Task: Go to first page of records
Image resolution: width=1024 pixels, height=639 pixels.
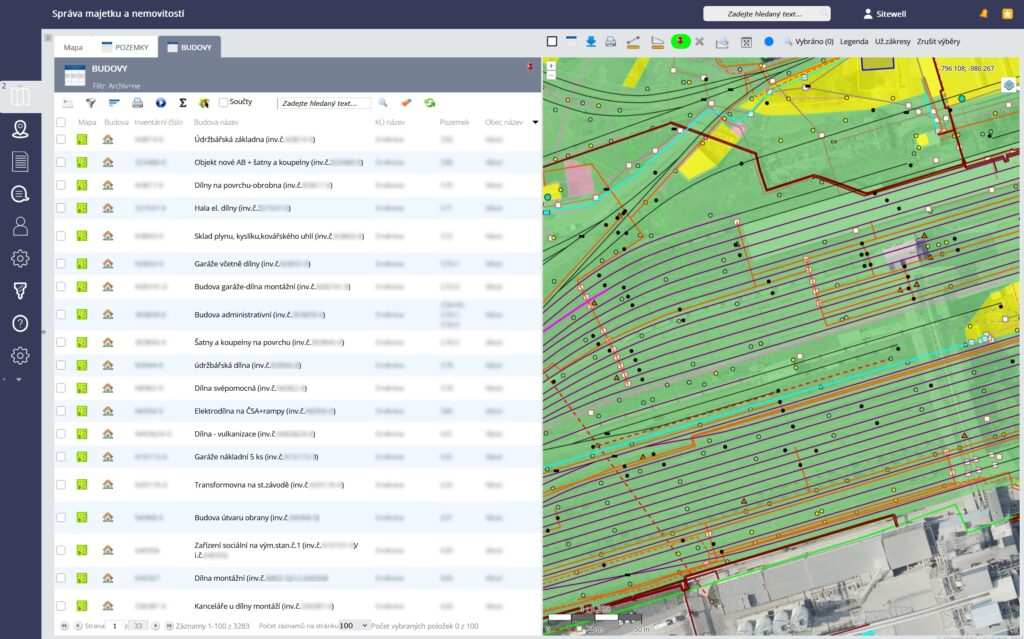Action: (x=64, y=626)
